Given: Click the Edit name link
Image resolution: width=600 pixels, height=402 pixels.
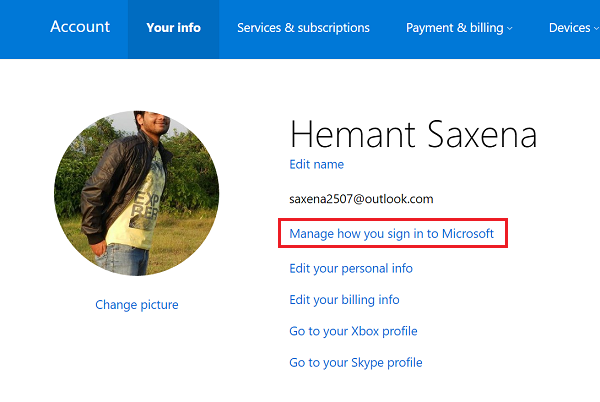Looking at the screenshot, I should pos(316,164).
